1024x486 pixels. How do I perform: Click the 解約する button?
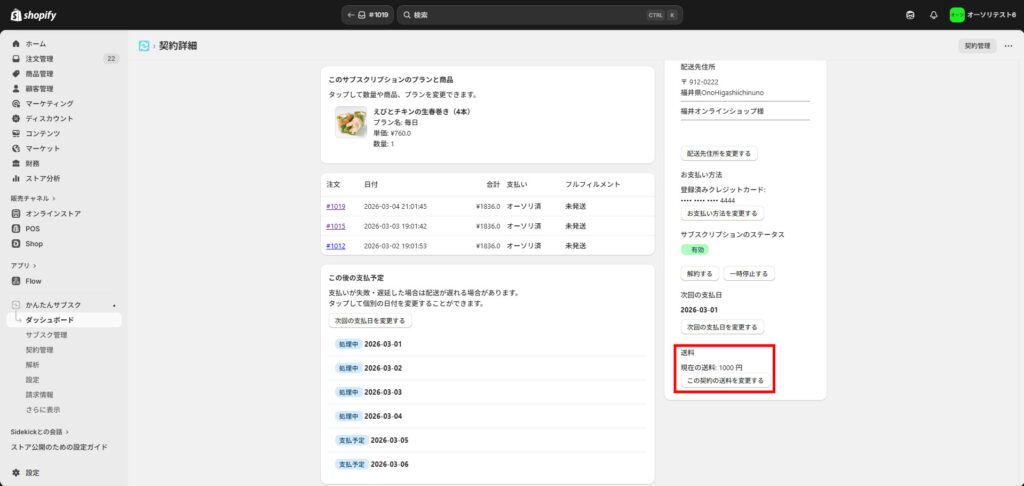coord(699,273)
